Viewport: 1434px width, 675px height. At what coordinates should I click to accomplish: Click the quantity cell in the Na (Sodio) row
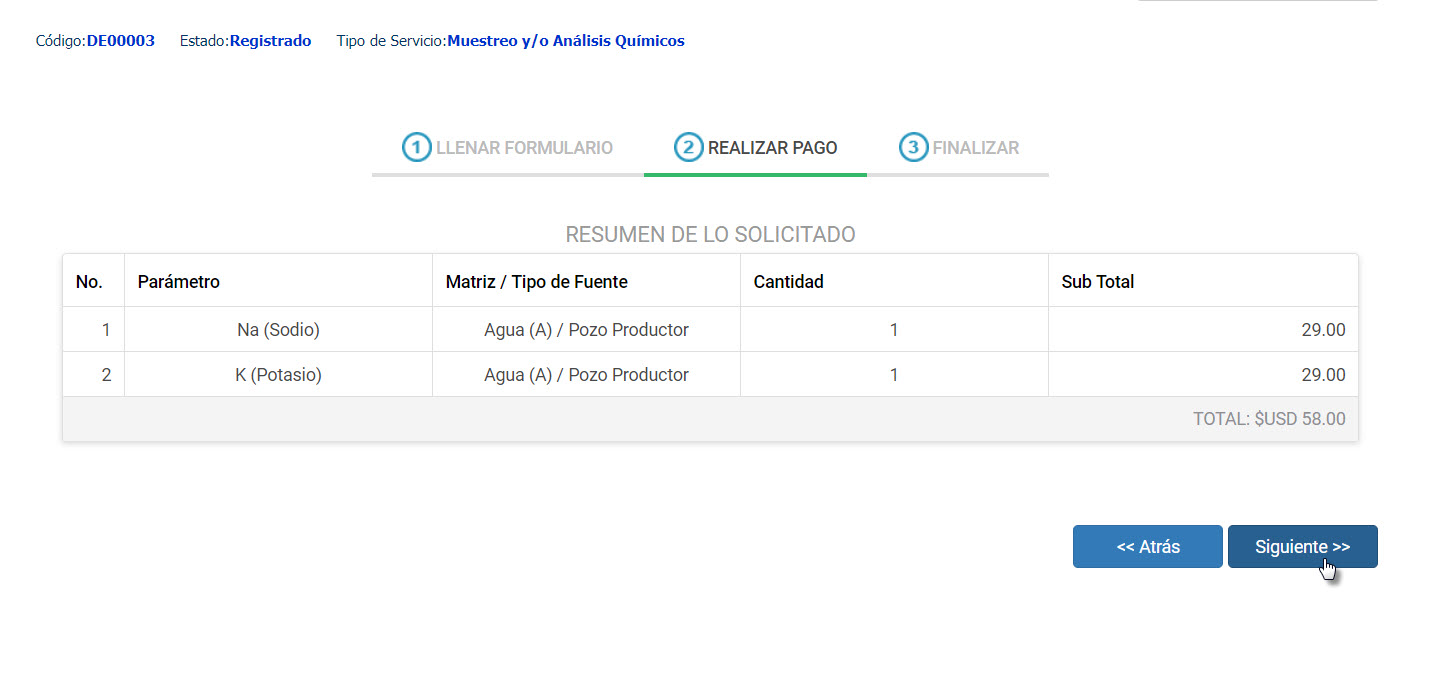[894, 330]
